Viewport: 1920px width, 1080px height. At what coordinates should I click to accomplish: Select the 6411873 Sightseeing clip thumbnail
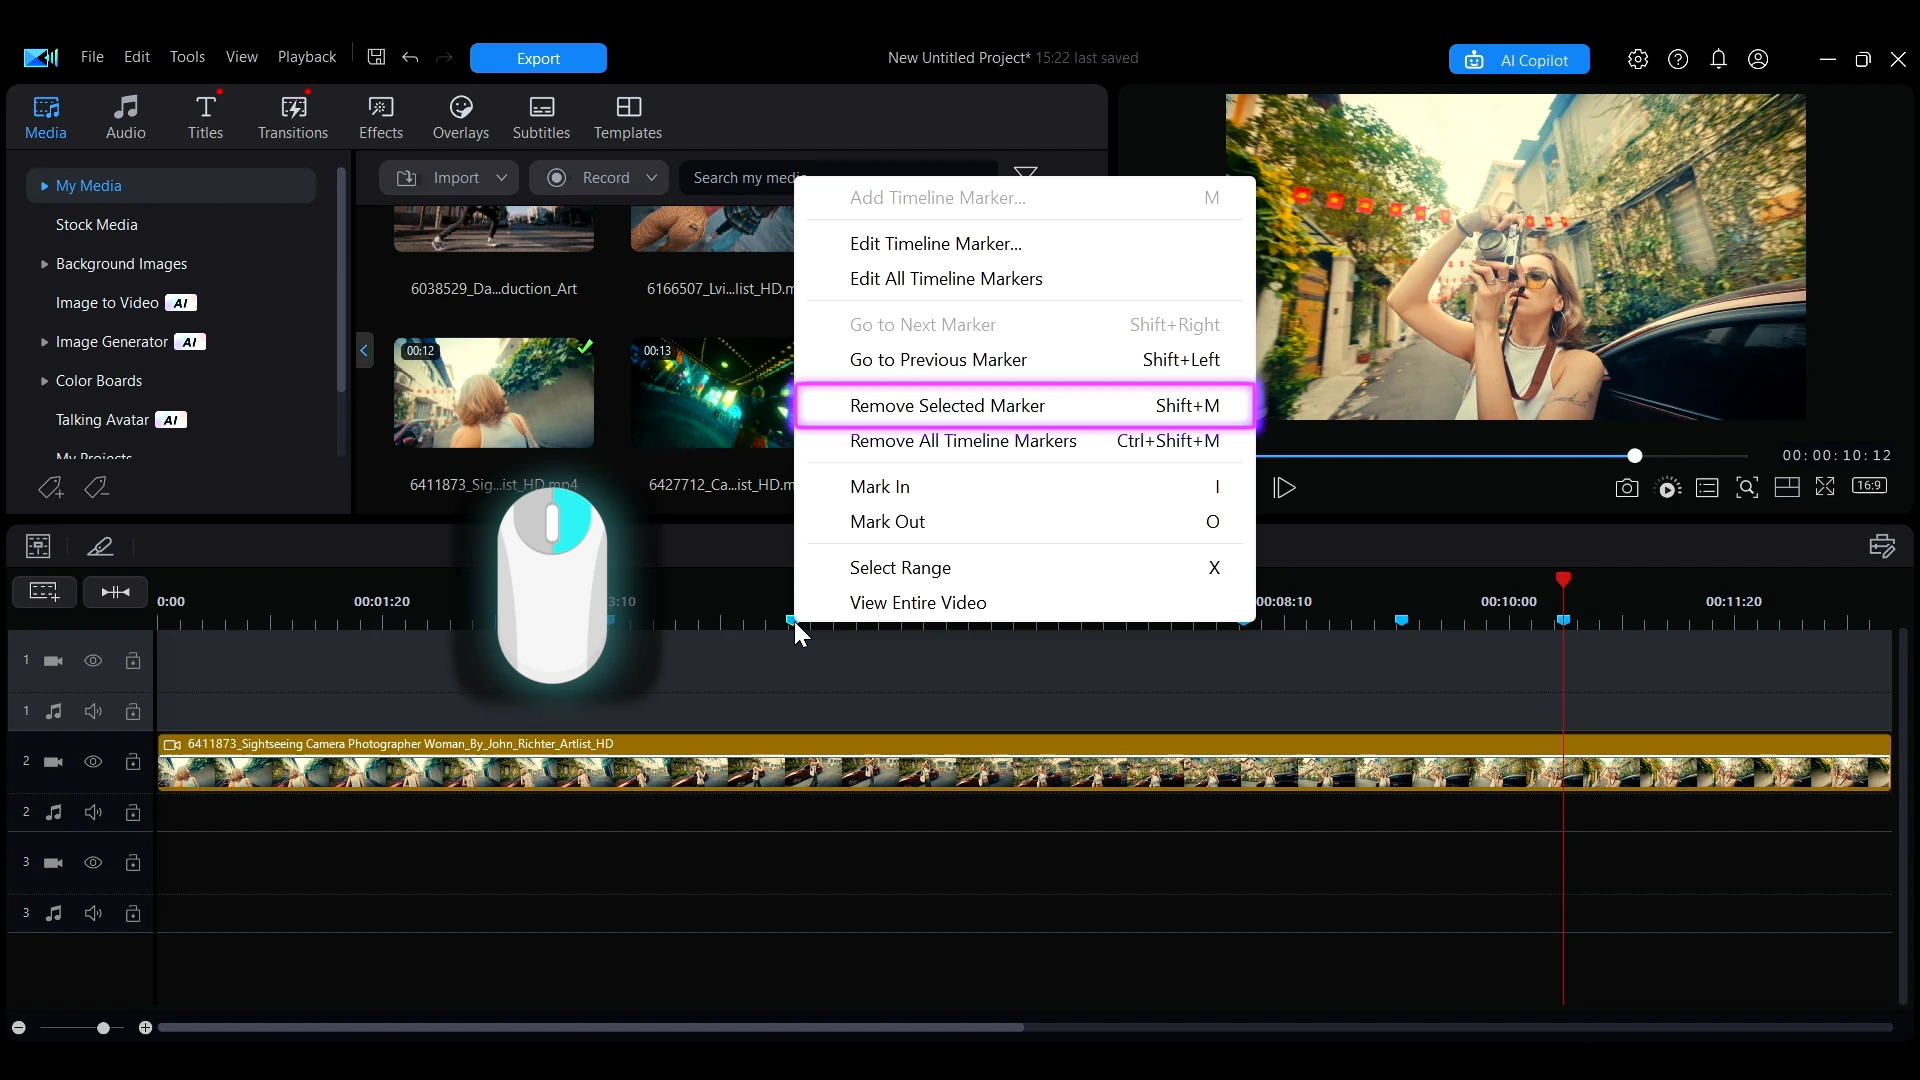pyautogui.click(x=494, y=392)
